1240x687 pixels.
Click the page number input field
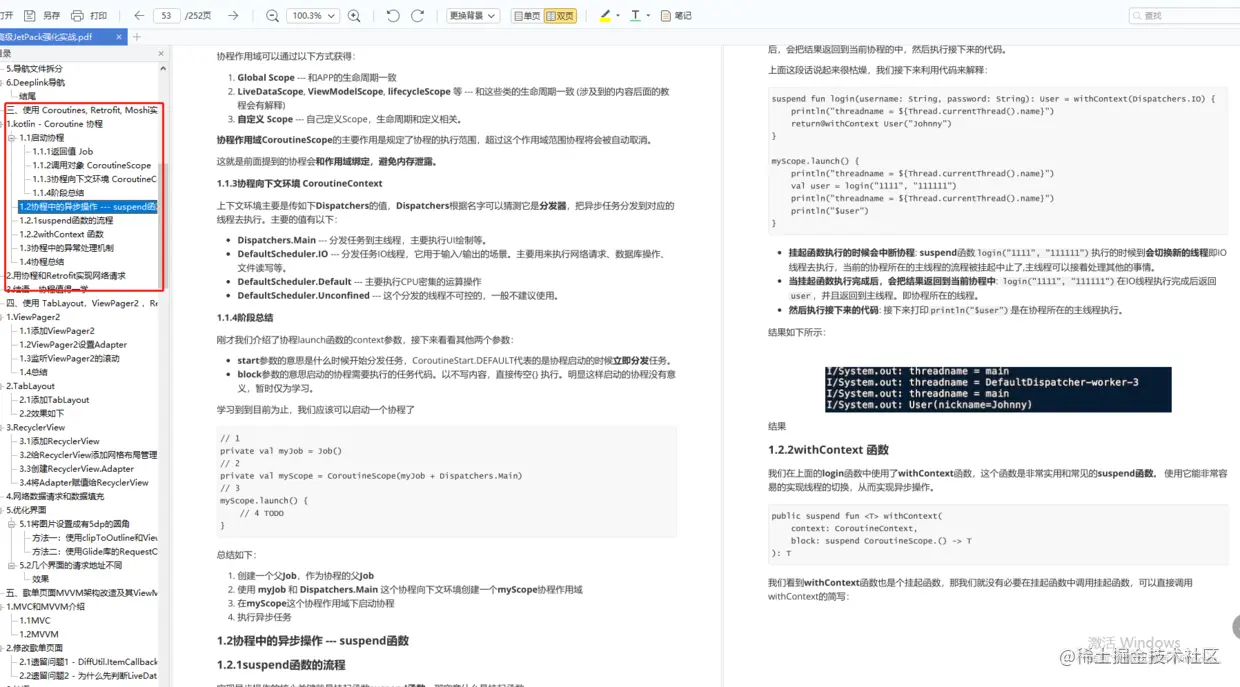pos(167,16)
